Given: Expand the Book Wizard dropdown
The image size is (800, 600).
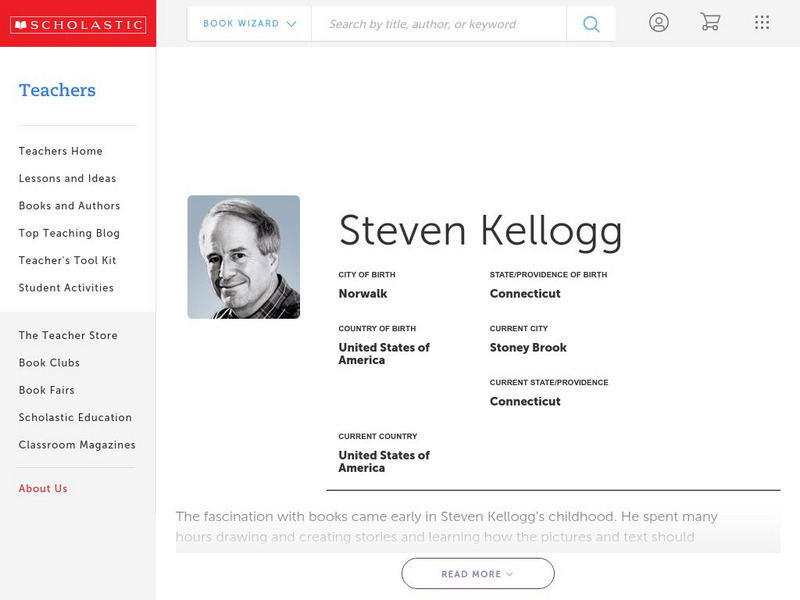Looking at the screenshot, I should (x=250, y=24).
